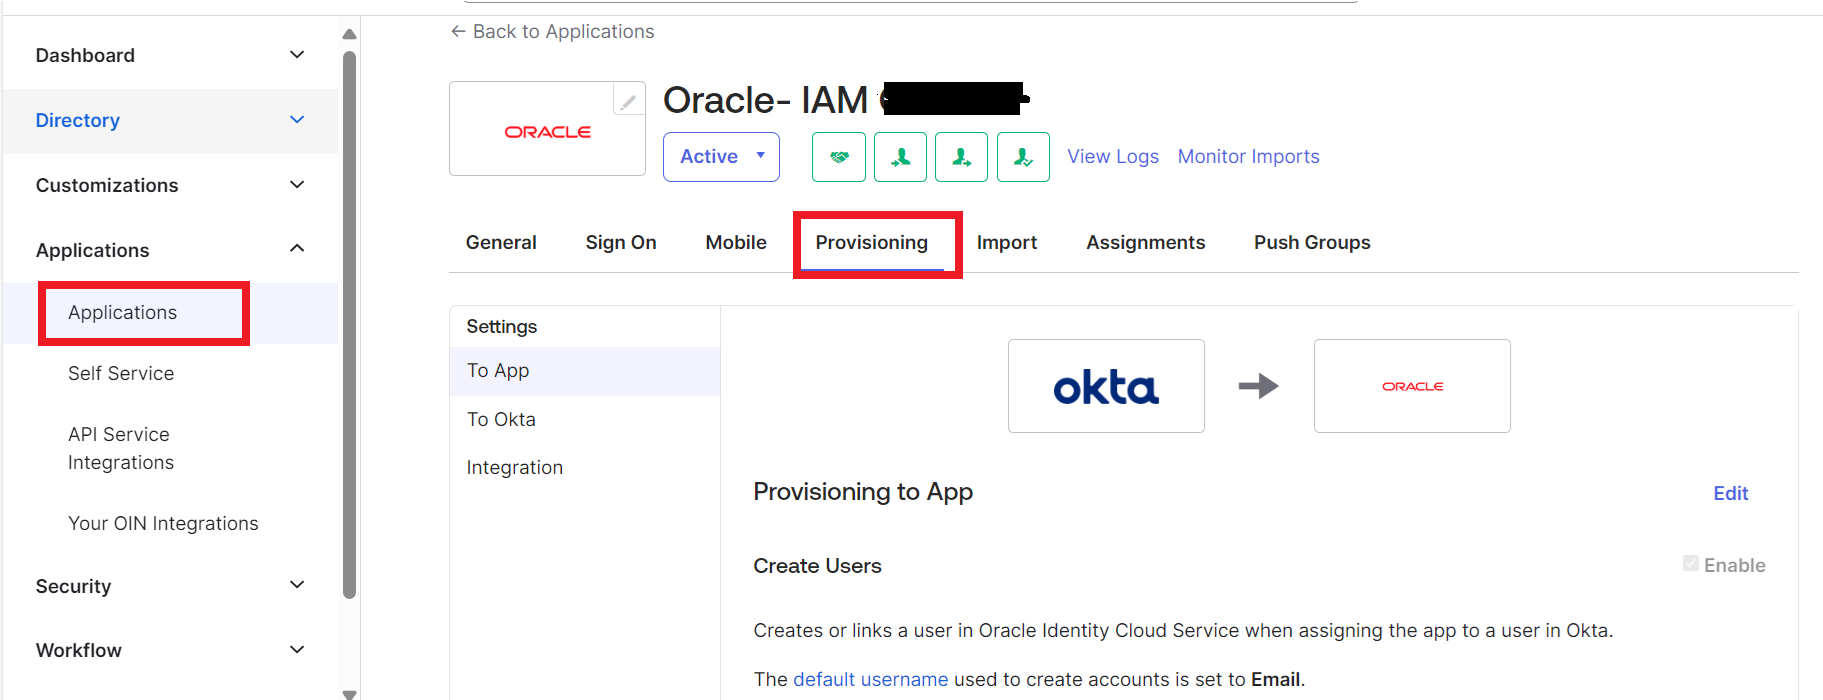This screenshot has height=700, width=1823.
Task: Switch to the General tab
Action: (501, 242)
